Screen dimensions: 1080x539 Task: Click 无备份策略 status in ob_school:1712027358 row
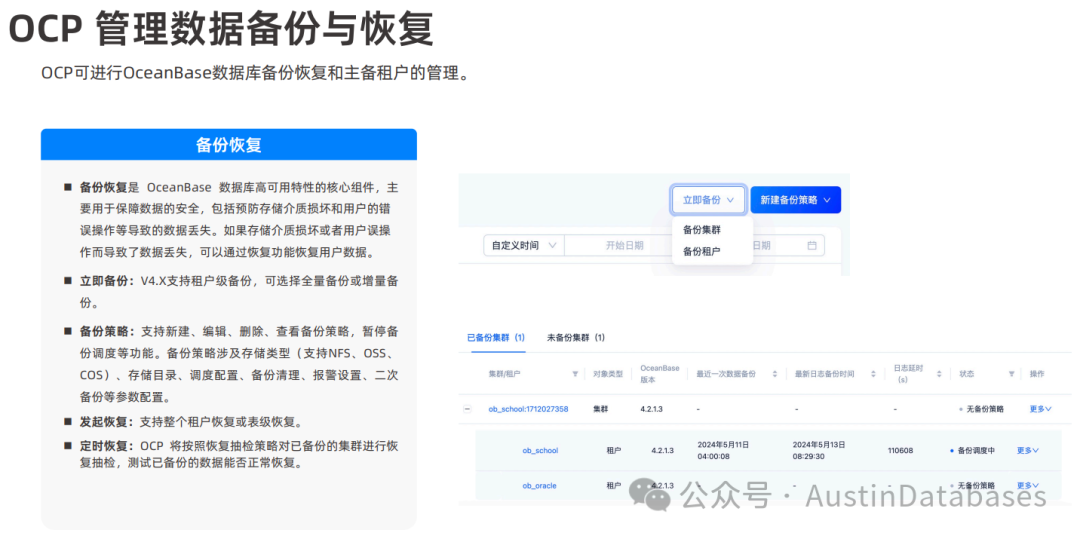click(x=985, y=409)
